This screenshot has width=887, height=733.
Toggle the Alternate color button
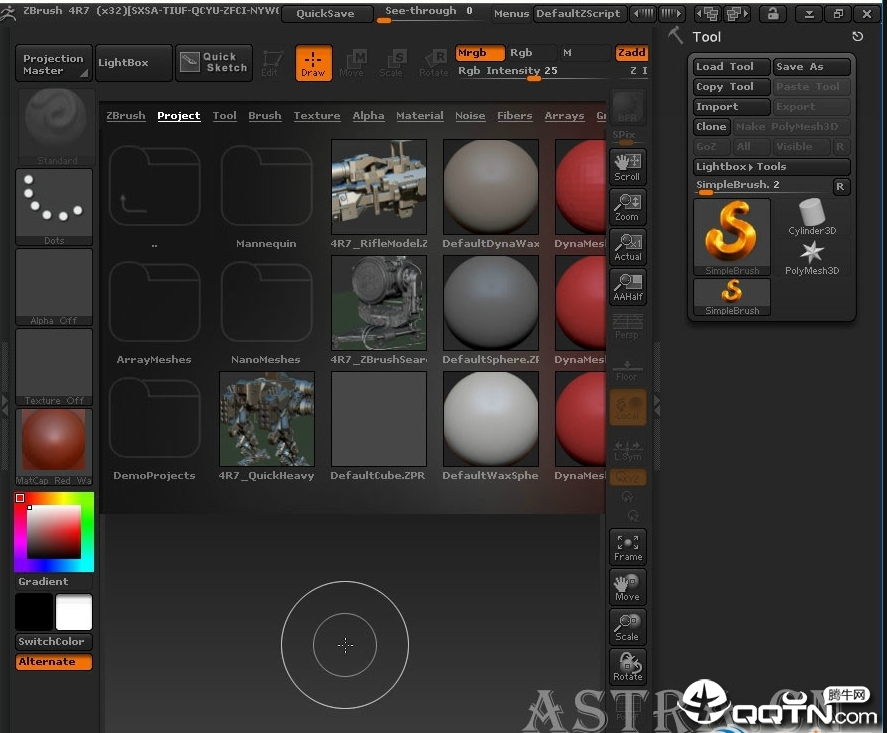click(x=54, y=662)
